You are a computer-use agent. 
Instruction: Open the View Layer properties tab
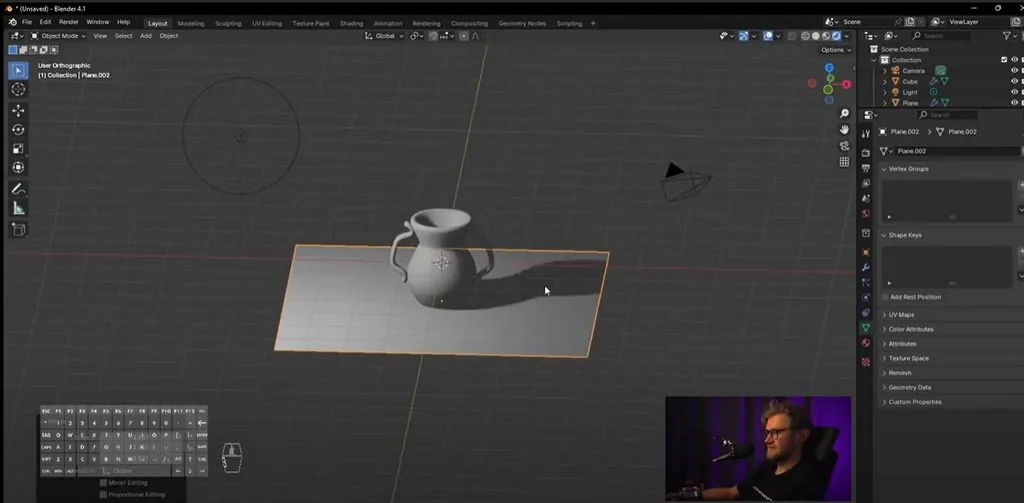click(866, 183)
